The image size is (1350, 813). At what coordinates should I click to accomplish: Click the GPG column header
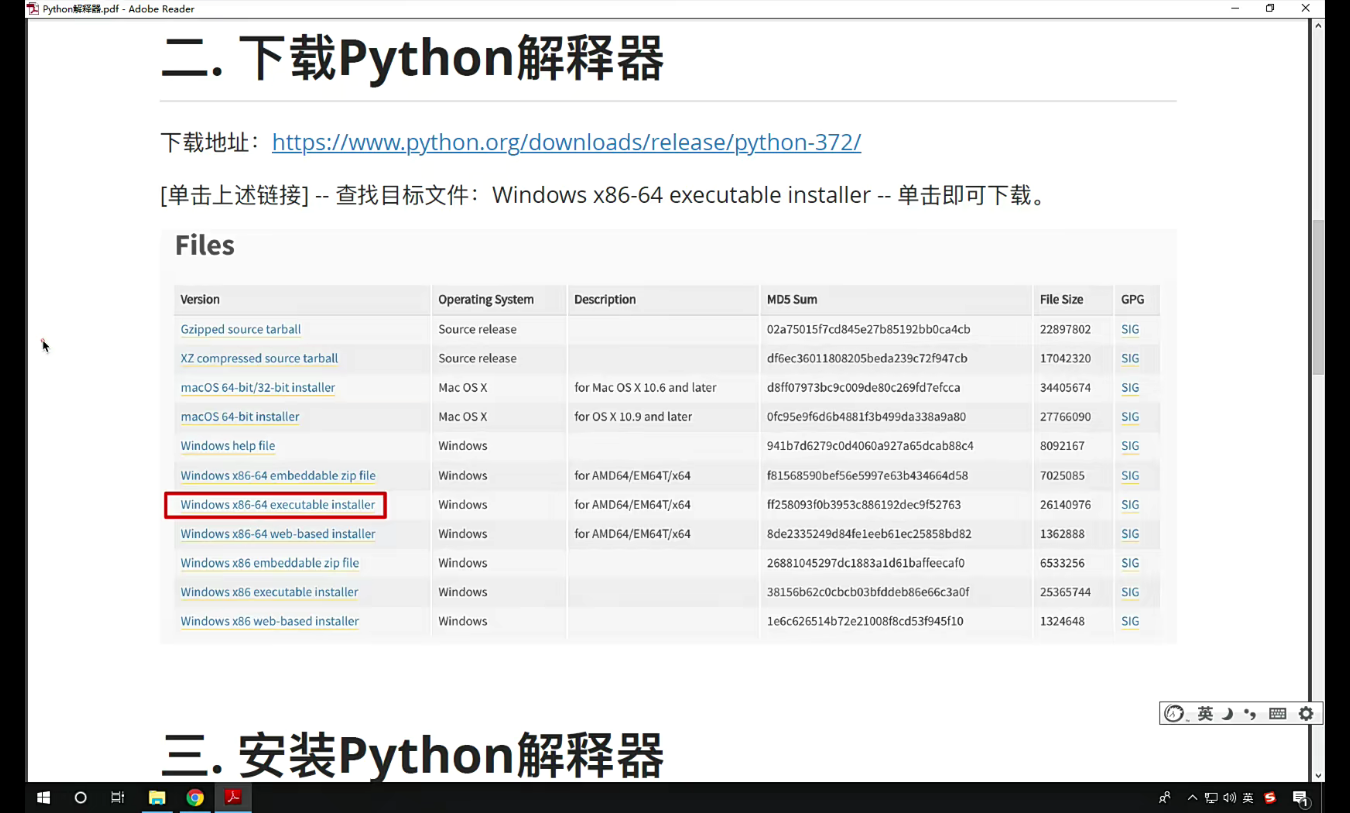tap(1132, 299)
